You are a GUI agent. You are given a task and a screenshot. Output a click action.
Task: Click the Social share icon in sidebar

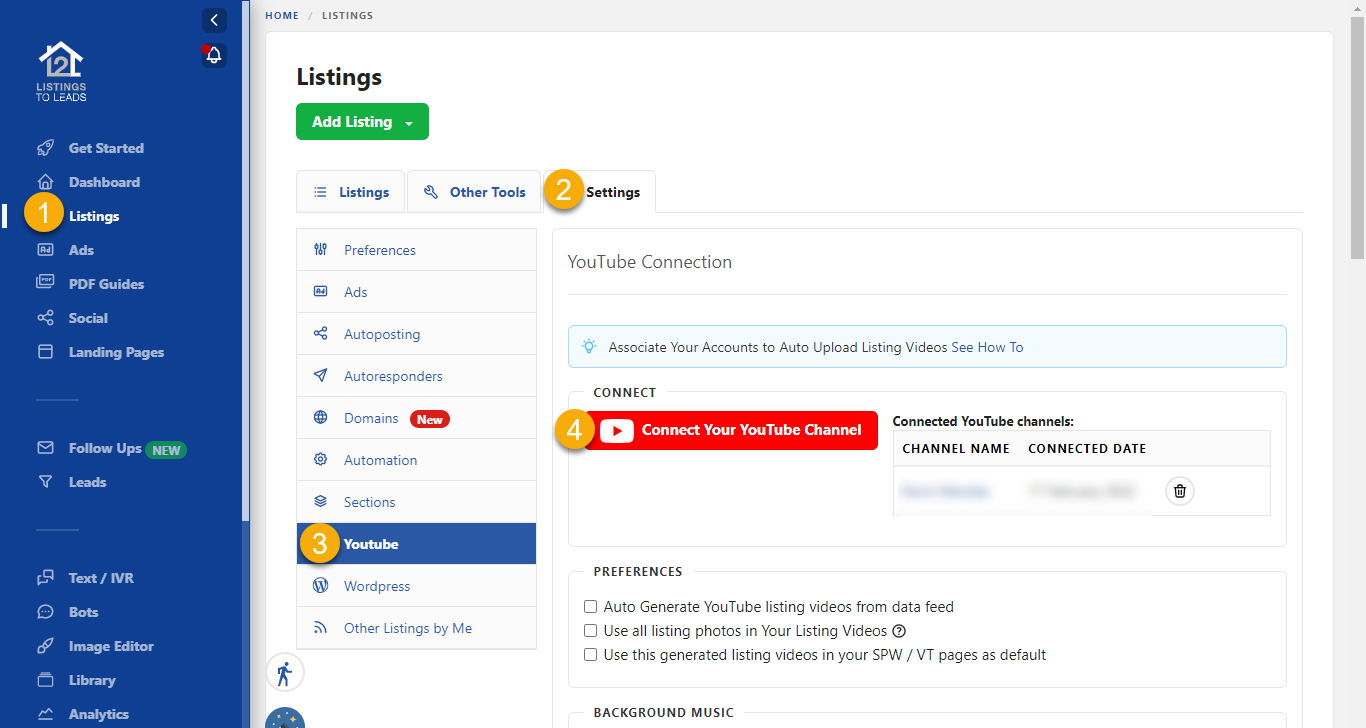pos(45,318)
